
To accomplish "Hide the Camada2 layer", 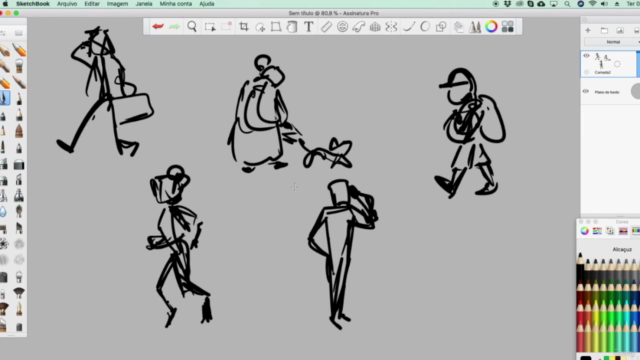I will [x=587, y=56].
